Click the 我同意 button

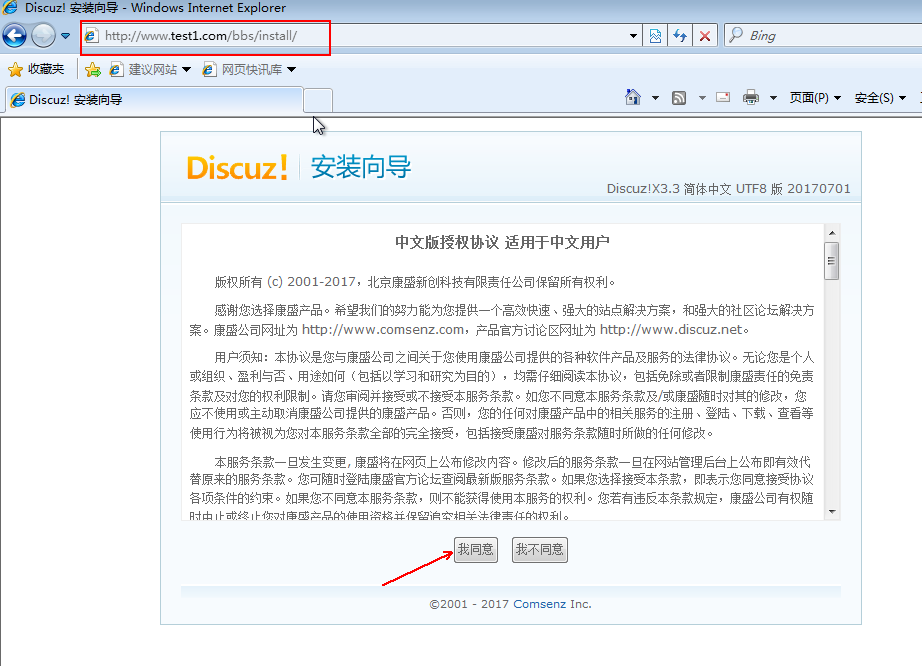click(476, 550)
